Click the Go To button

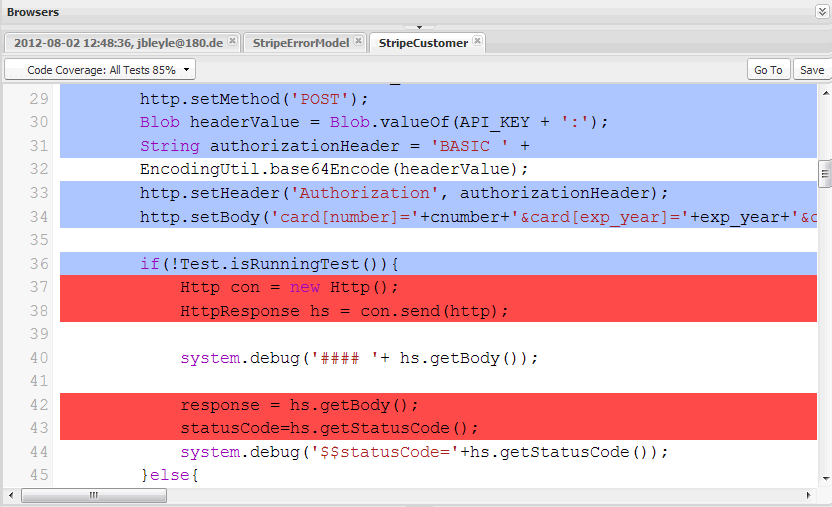click(x=768, y=70)
